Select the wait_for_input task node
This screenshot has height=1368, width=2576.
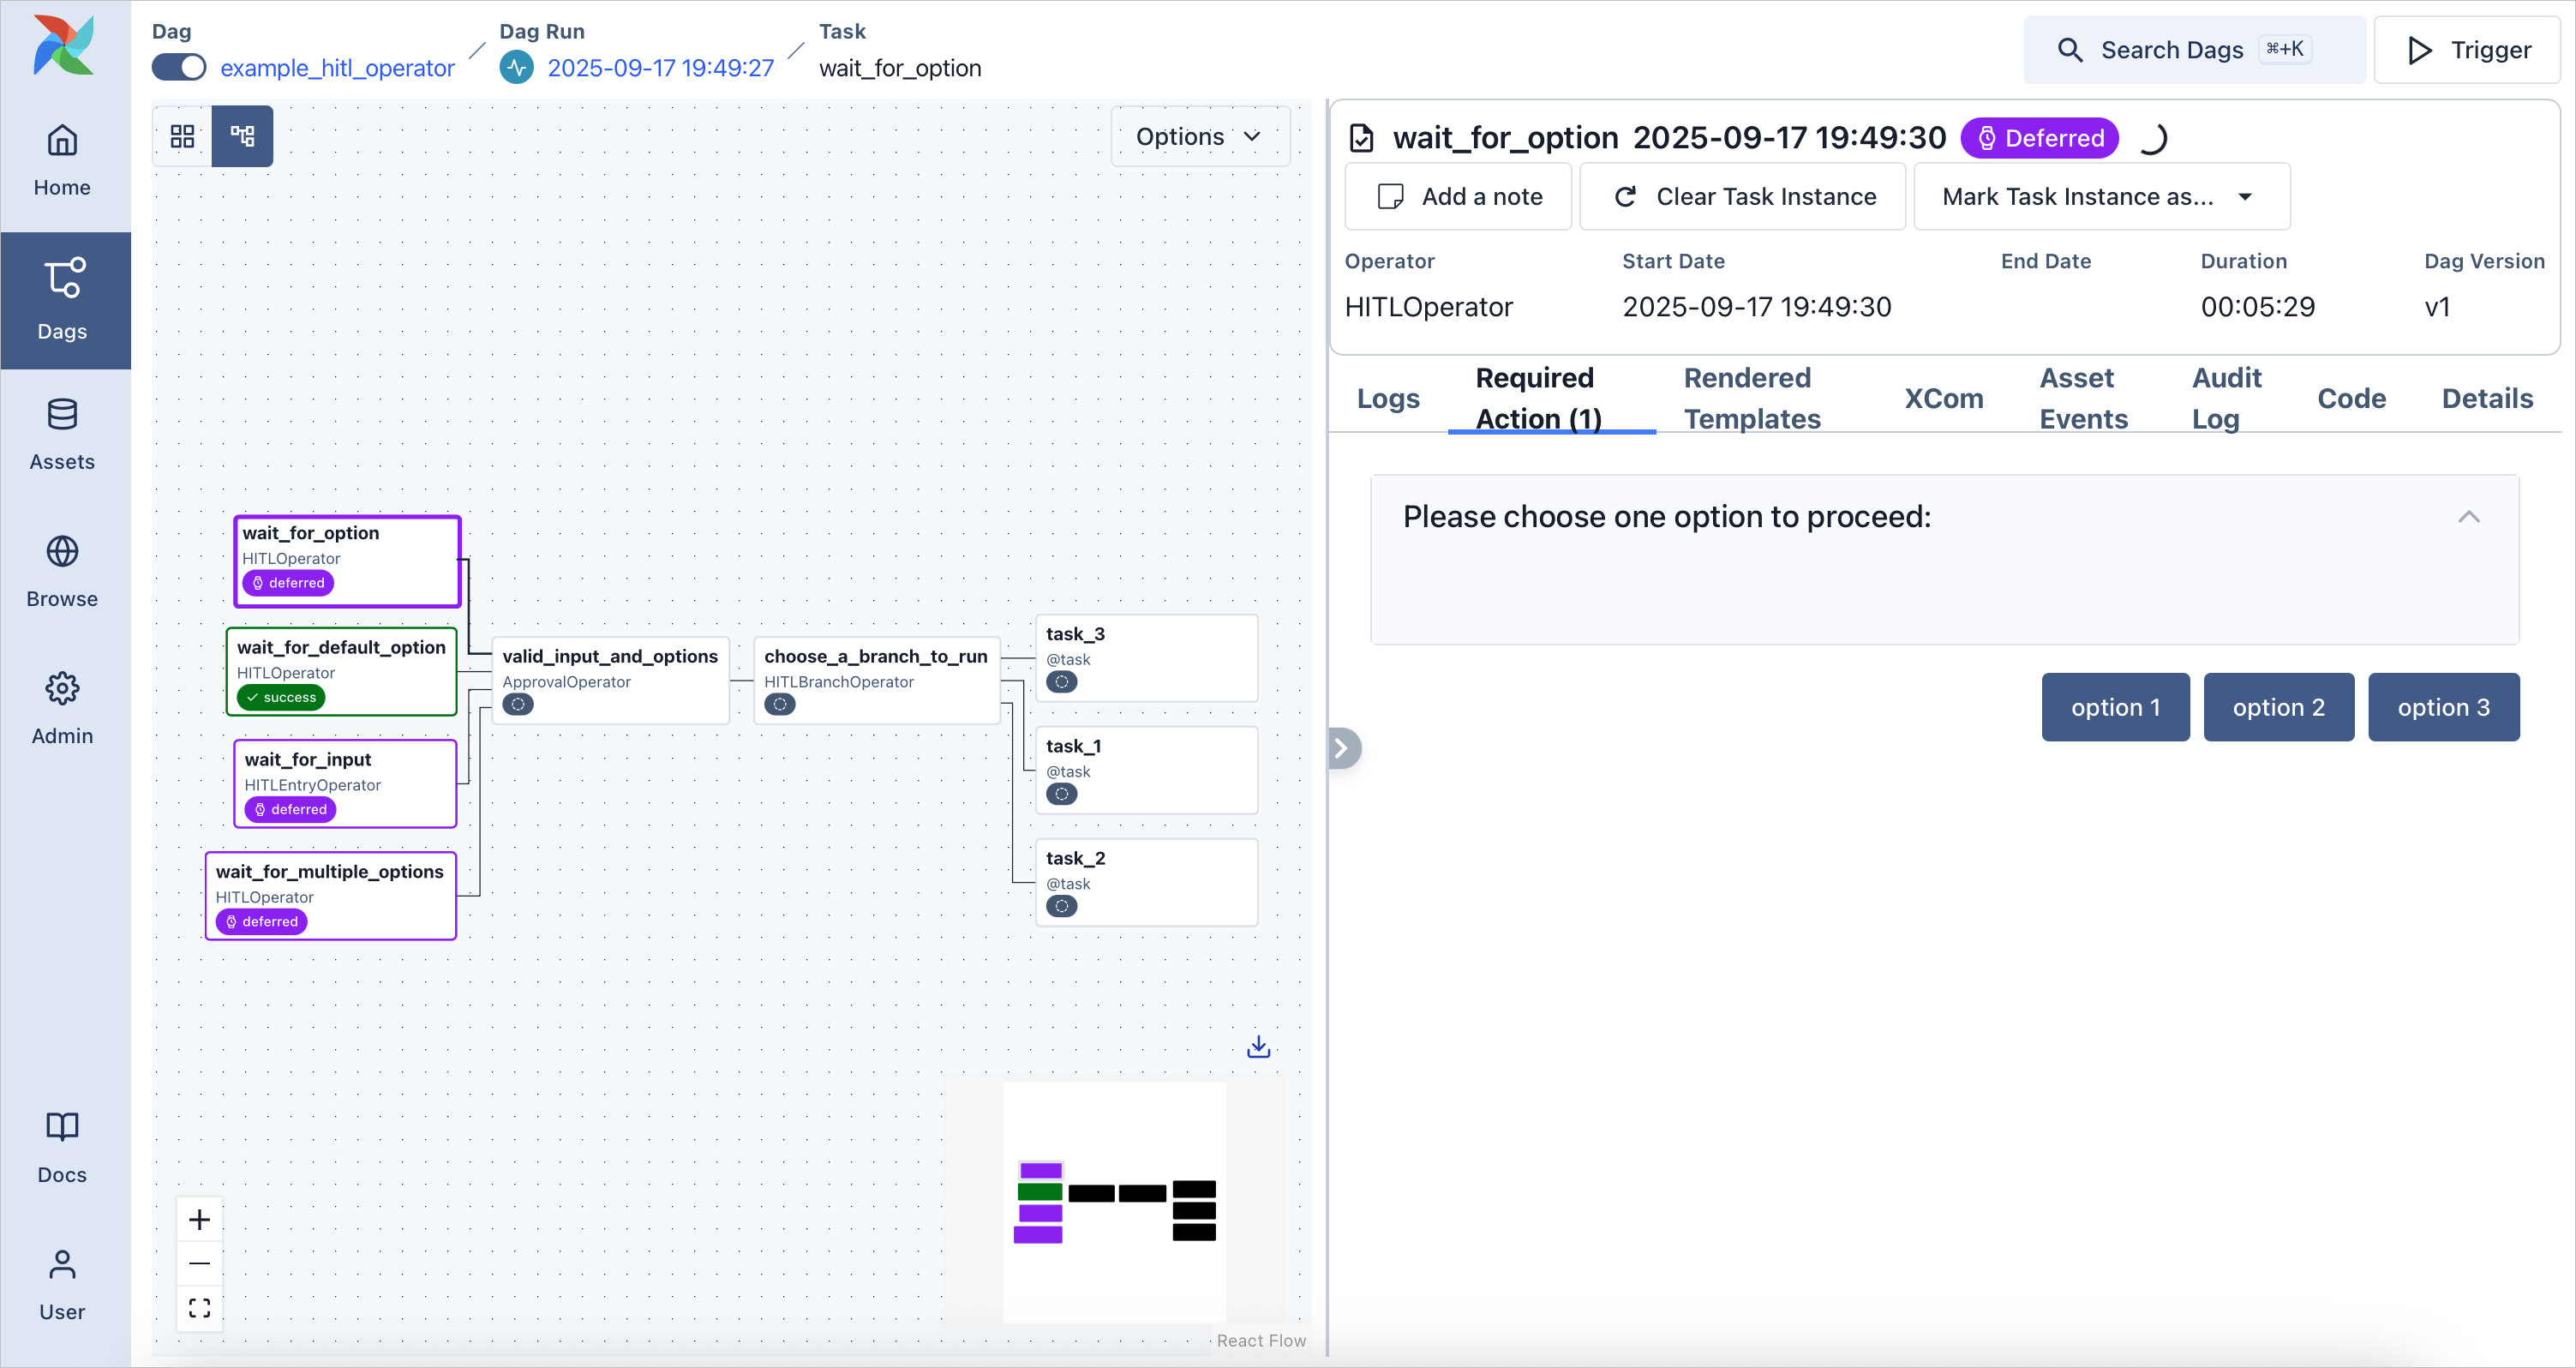click(x=344, y=783)
